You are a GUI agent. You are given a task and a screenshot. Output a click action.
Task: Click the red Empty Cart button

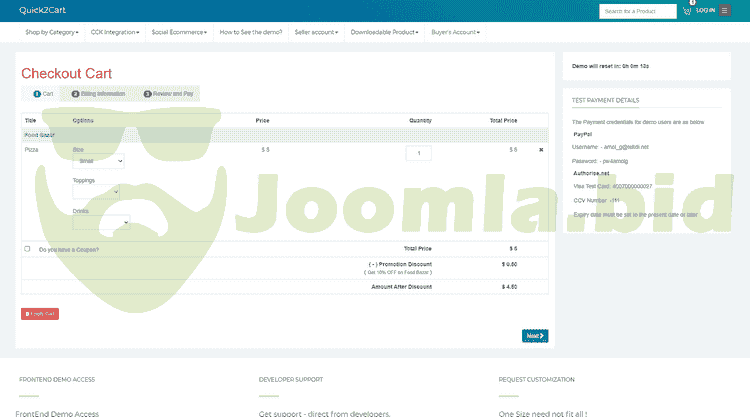coord(40,314)
